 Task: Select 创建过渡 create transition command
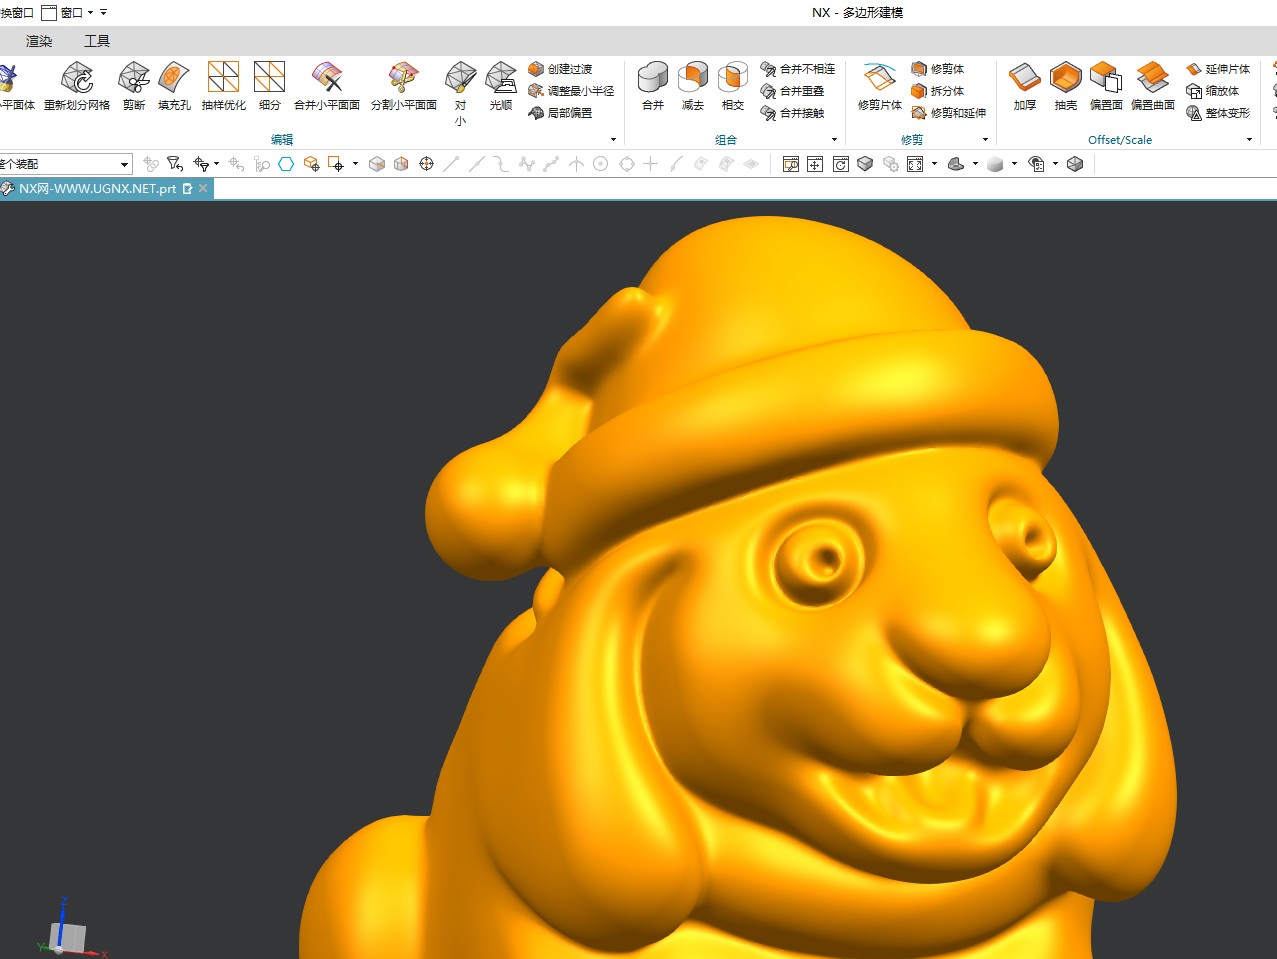coord(561,69)
